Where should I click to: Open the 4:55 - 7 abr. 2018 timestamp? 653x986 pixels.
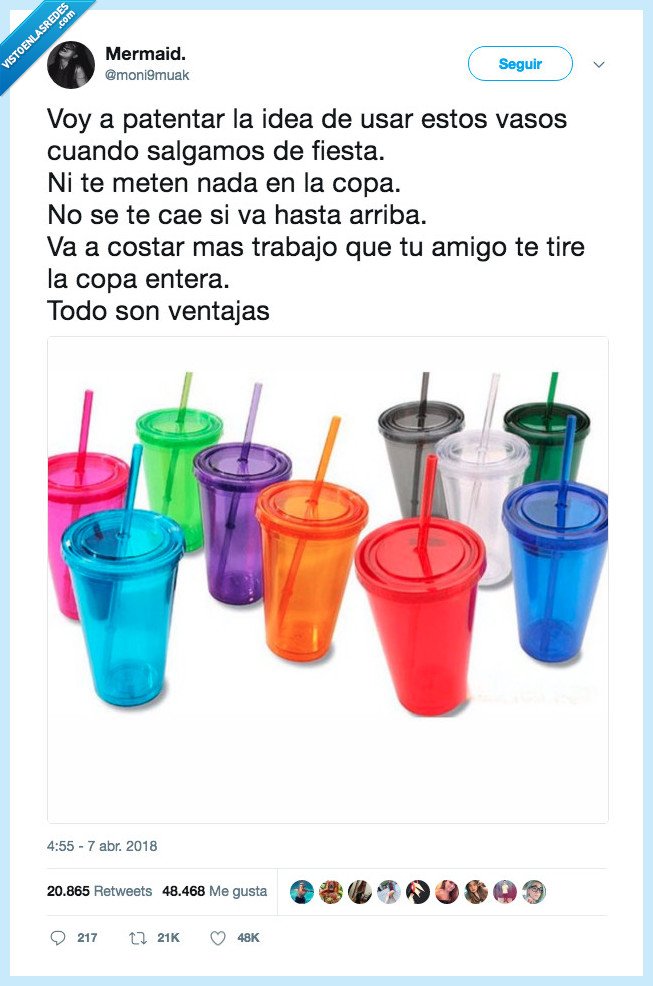[x=102, y=846]
